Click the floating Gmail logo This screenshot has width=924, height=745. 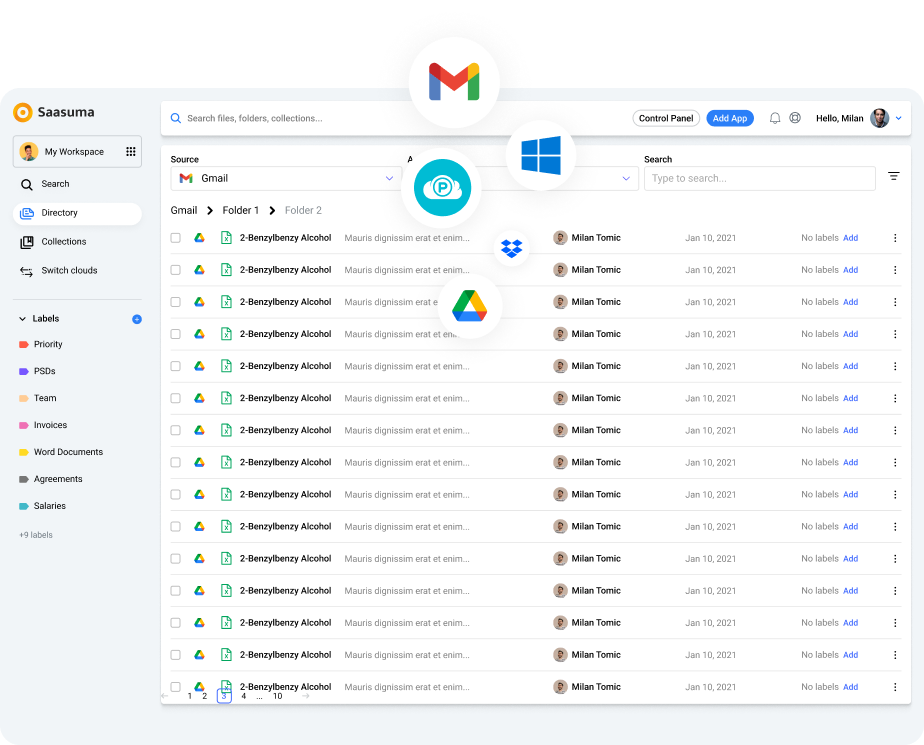click(x=454, y=82)
